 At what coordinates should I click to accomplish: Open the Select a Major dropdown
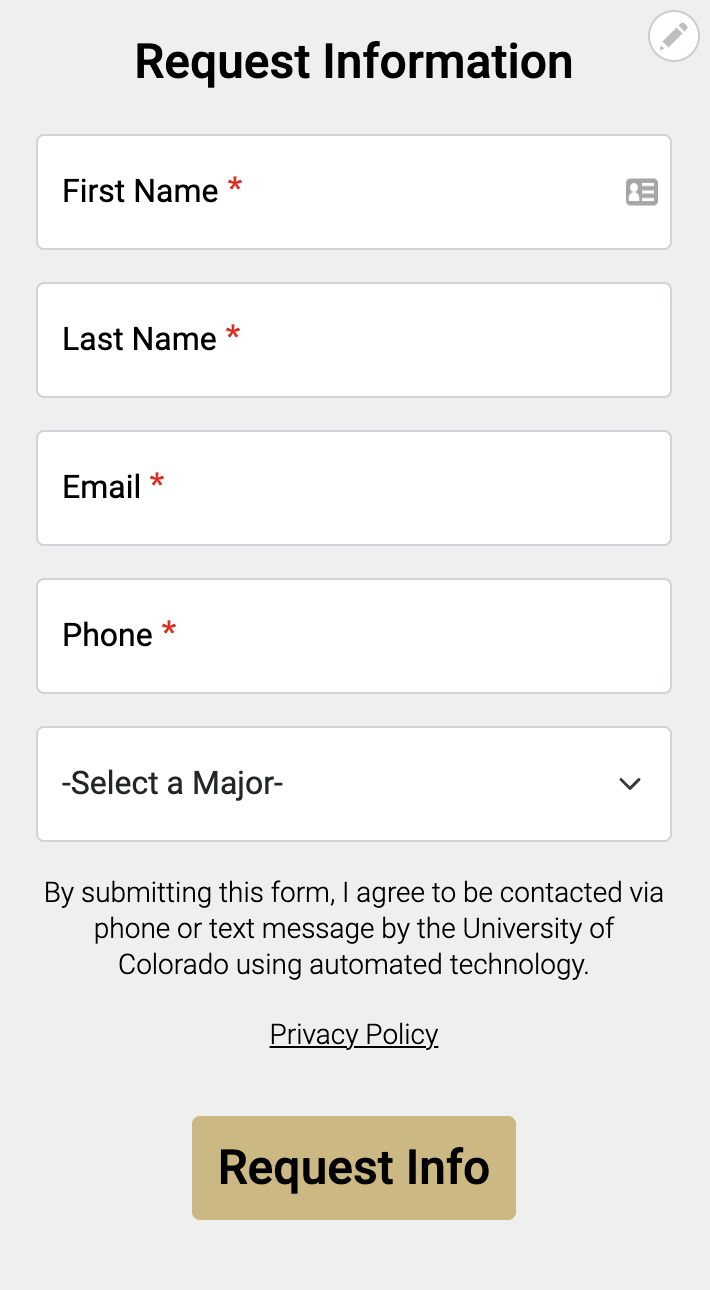[354, 784]
